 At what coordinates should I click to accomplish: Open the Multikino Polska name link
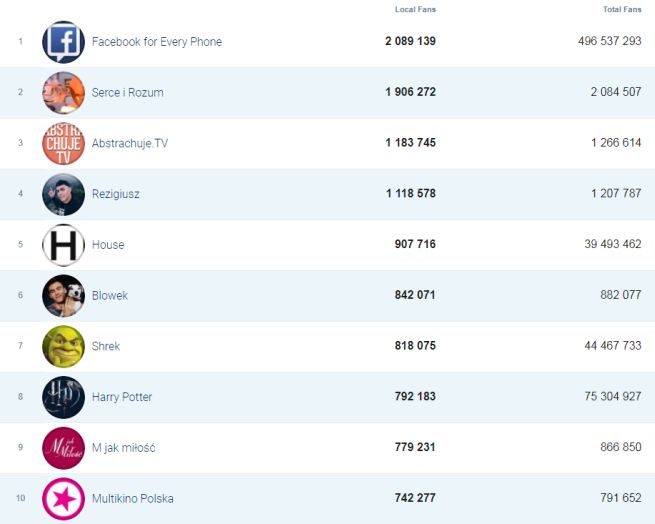[x=132, y=499]
